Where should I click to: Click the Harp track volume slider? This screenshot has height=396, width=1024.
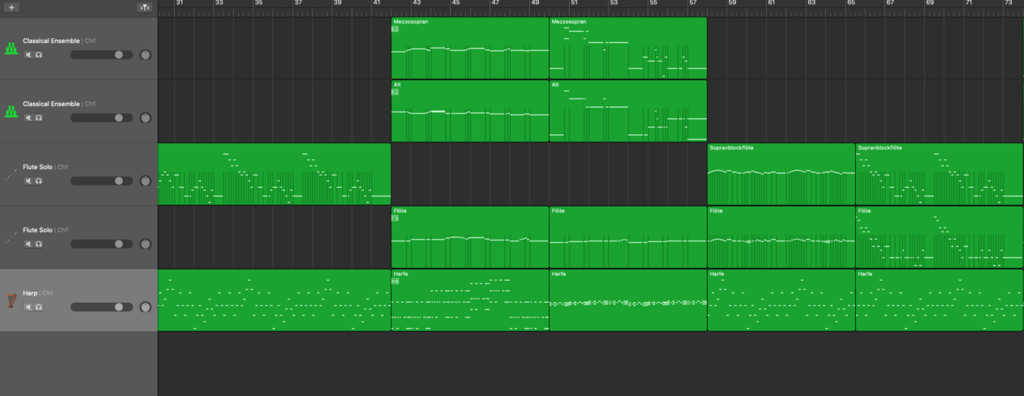(101, 307)
